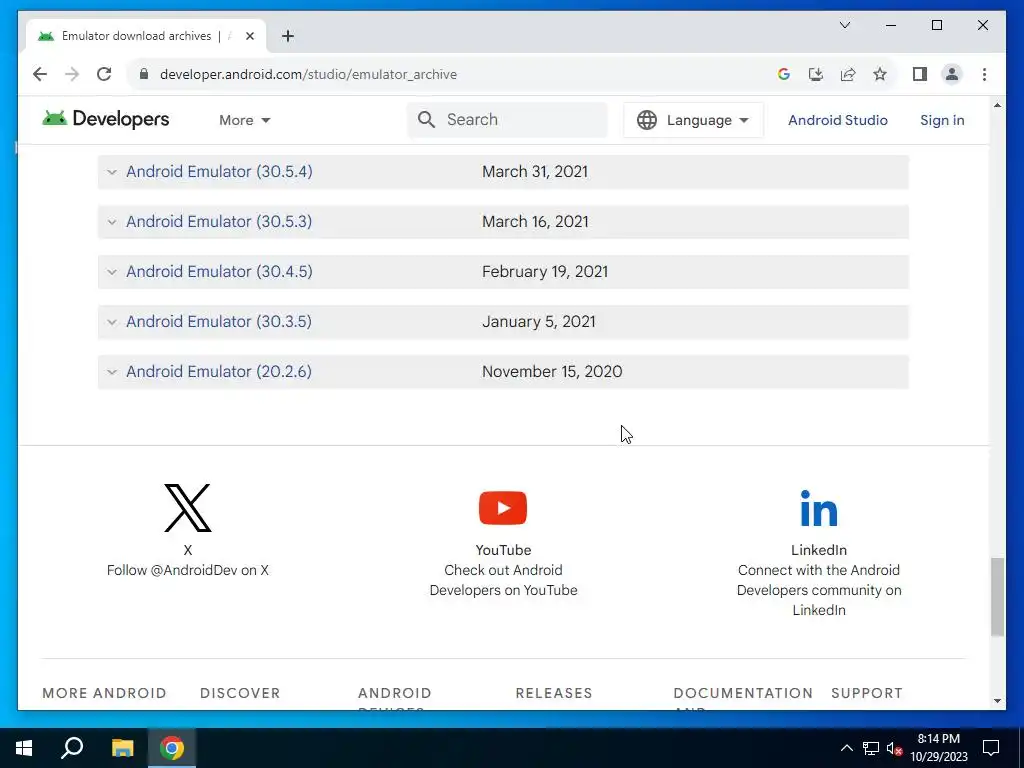Viewport: 1024px width, 768px height.
Task: Expand the Android Emulator (30.3.5) row
Action: pyautogui.click(x=112, y=322)
